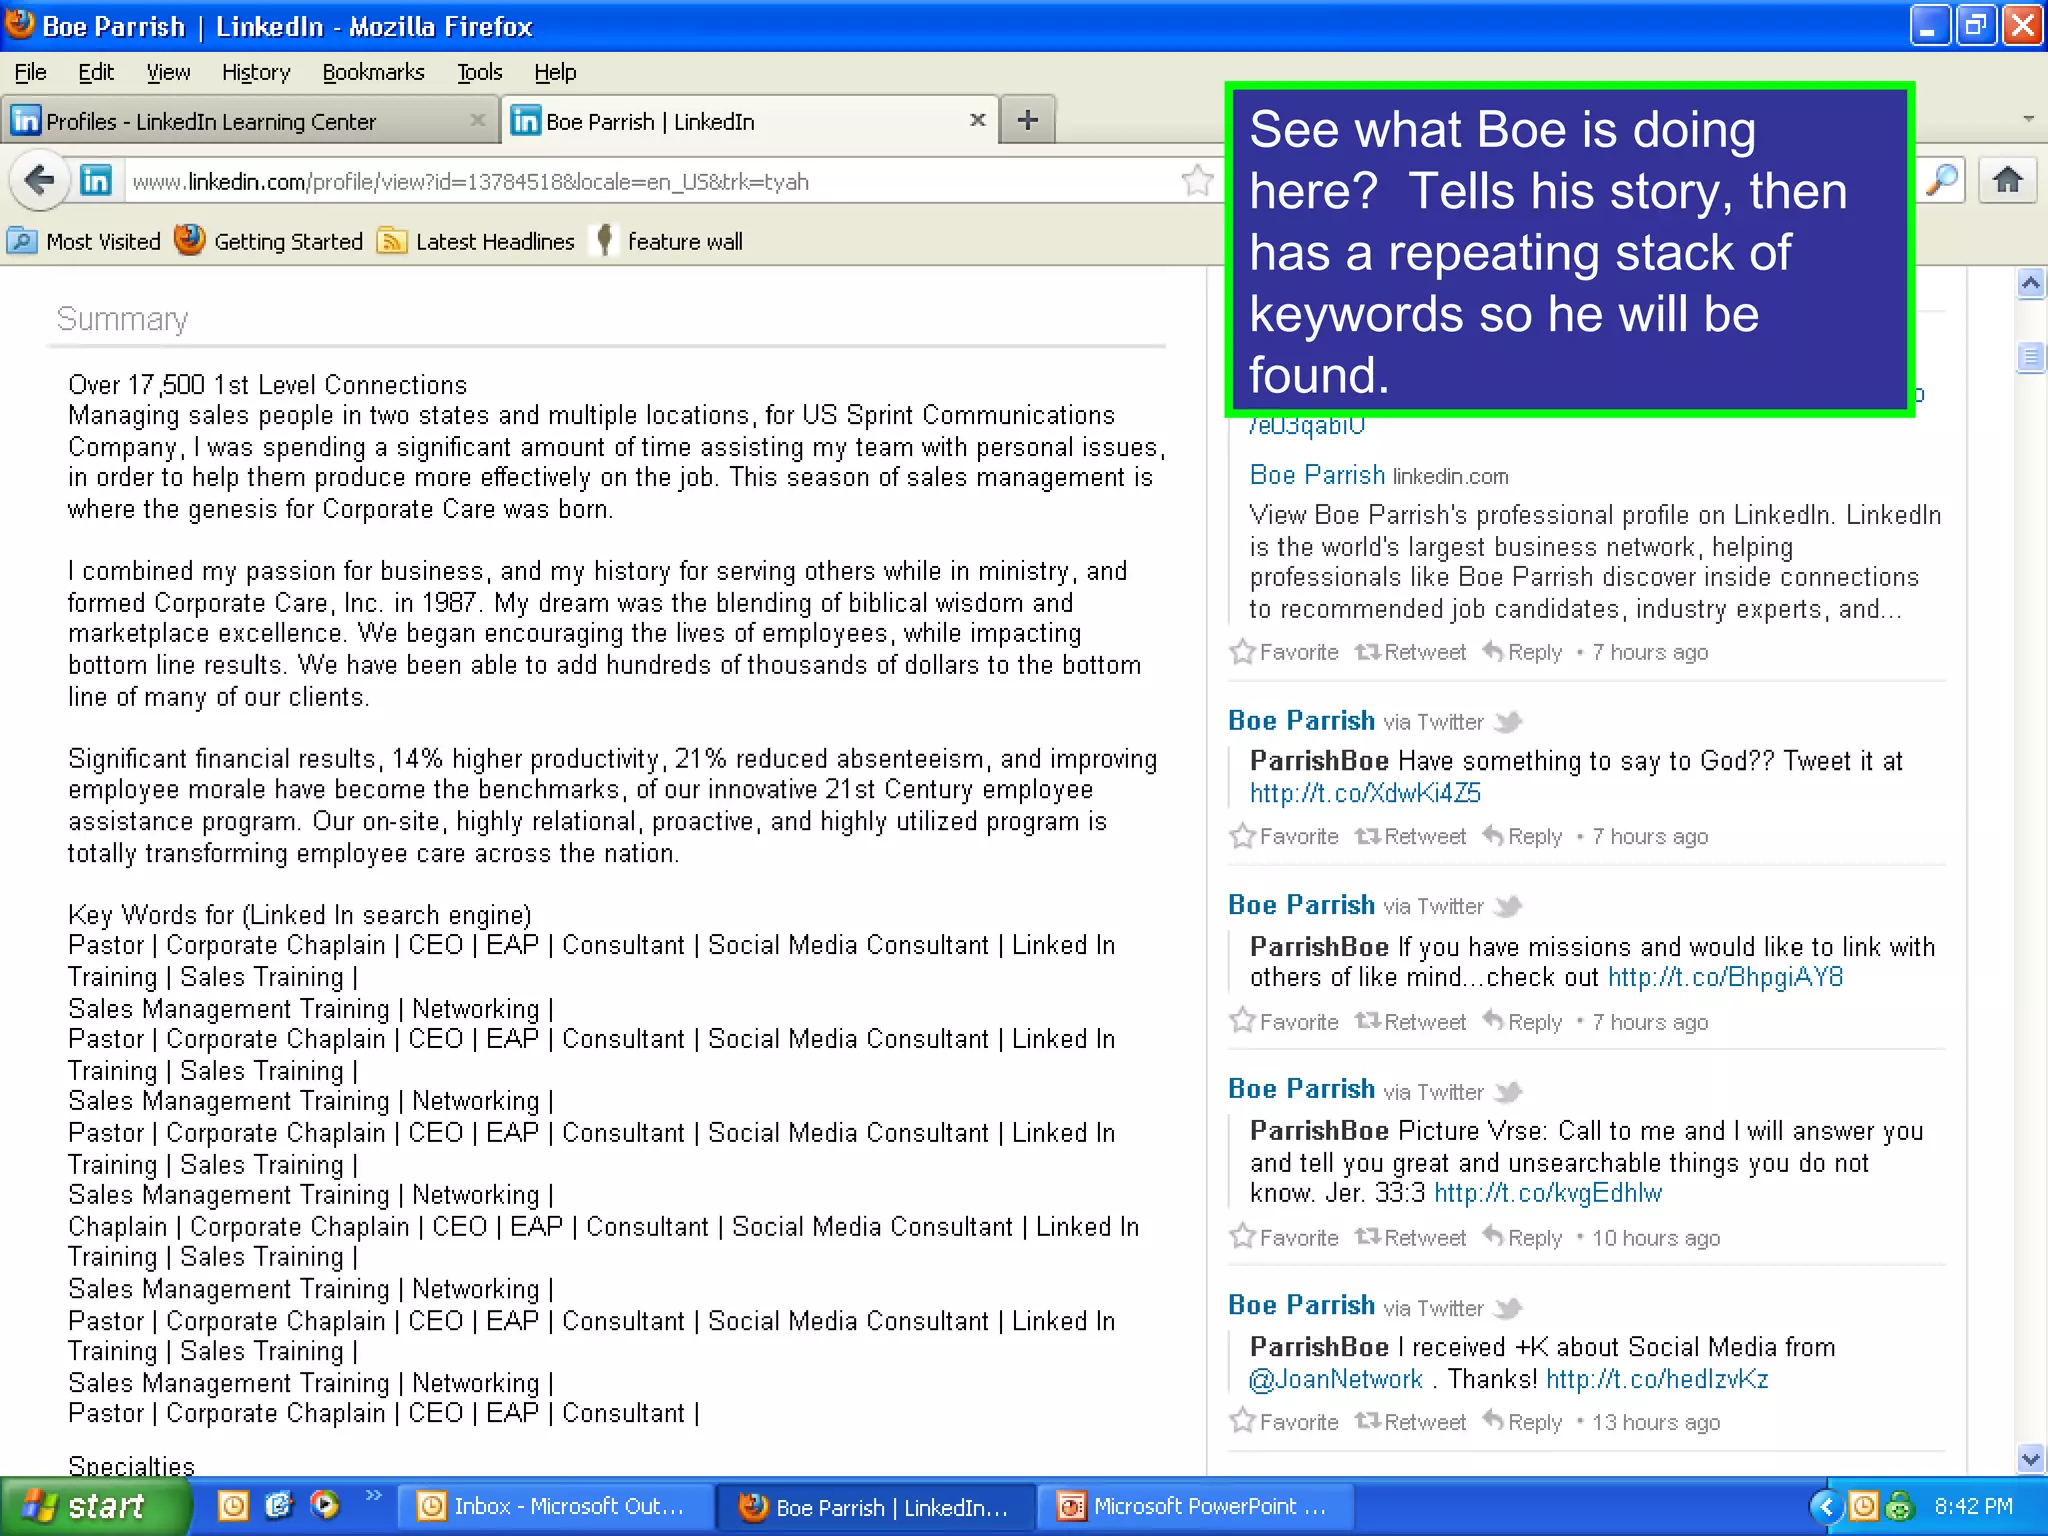The image size is (2048, 1536).
Task: Show hidden system tray icons arrow
Action: coord(1826,1506)
